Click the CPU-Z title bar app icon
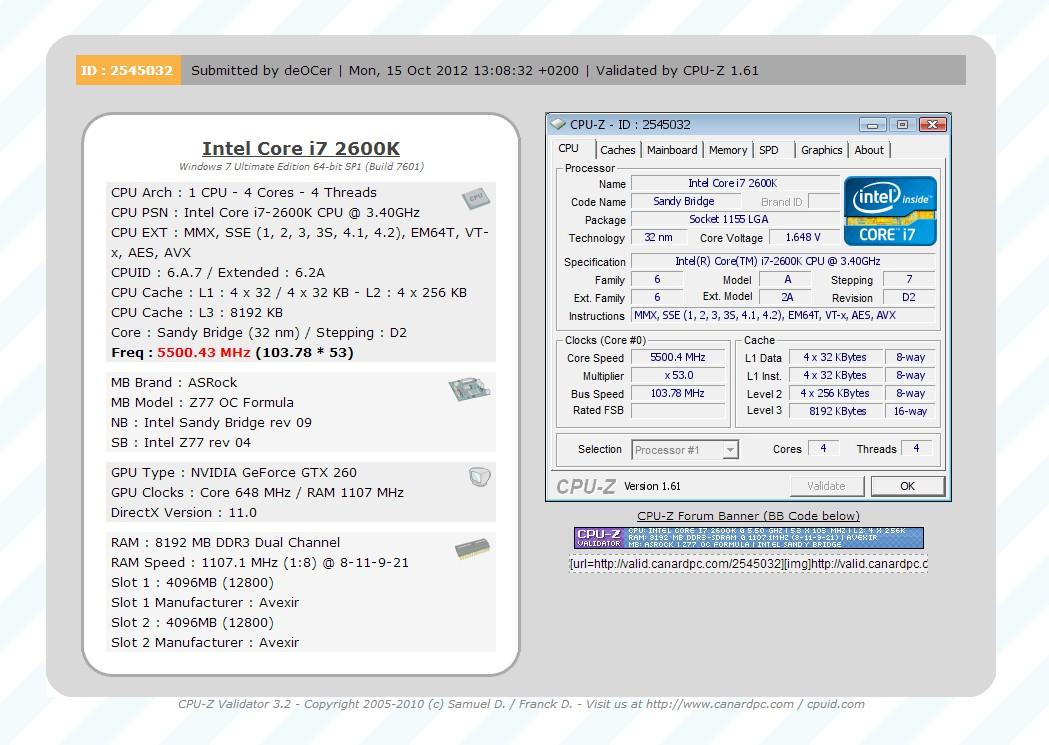Viewport: 1049px width, 745px height. click(557, 124)
